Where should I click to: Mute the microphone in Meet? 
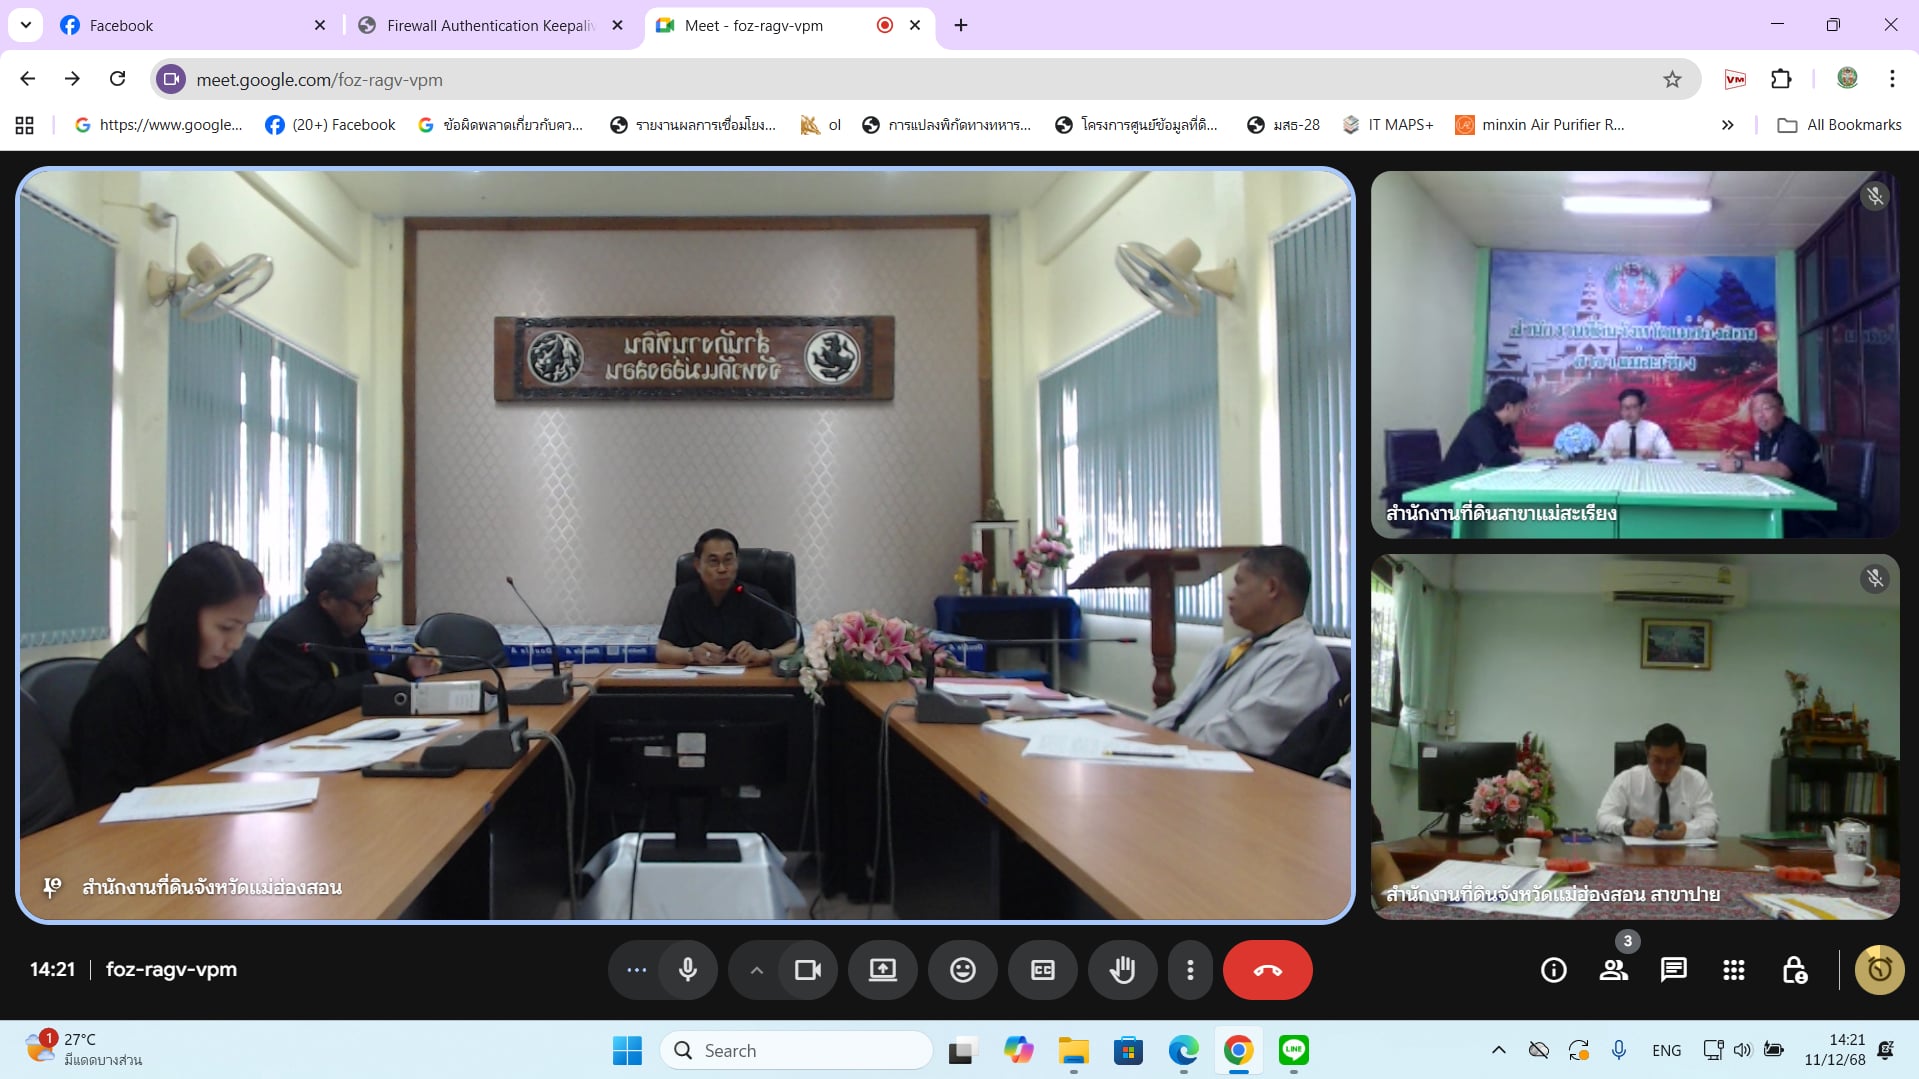coord(688,970)
